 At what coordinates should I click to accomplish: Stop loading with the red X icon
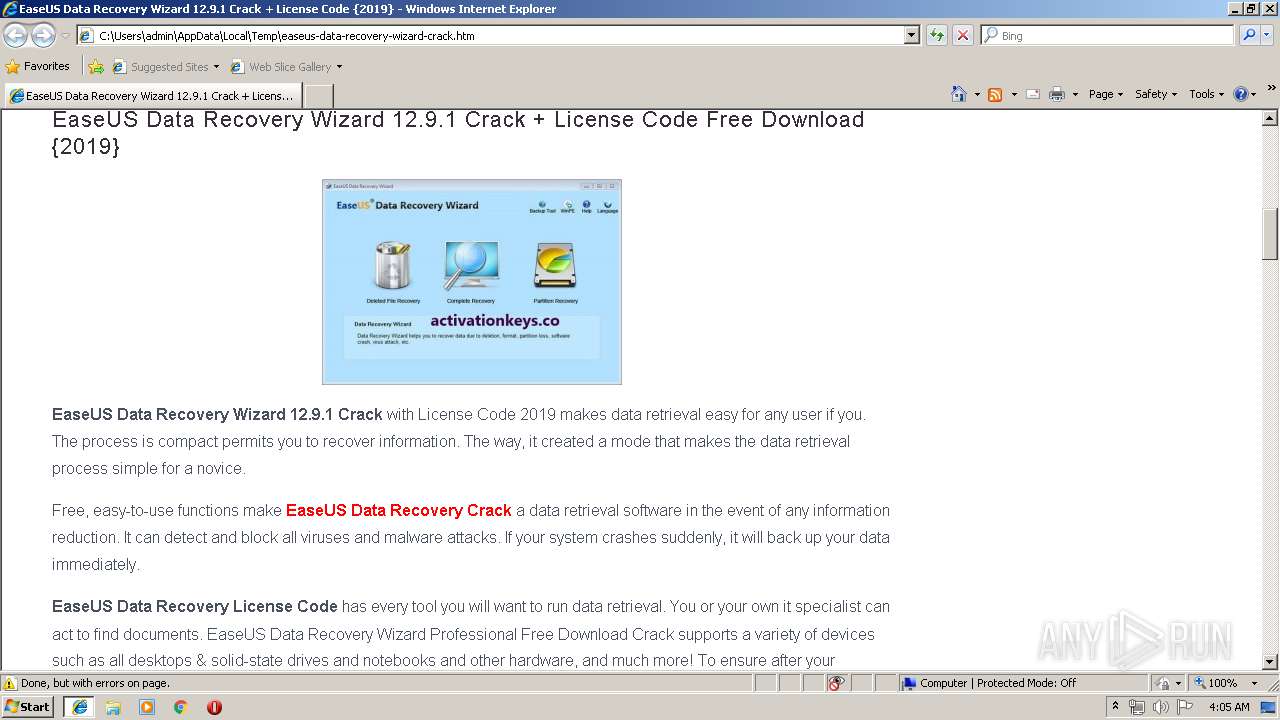[x=962, y=35]
